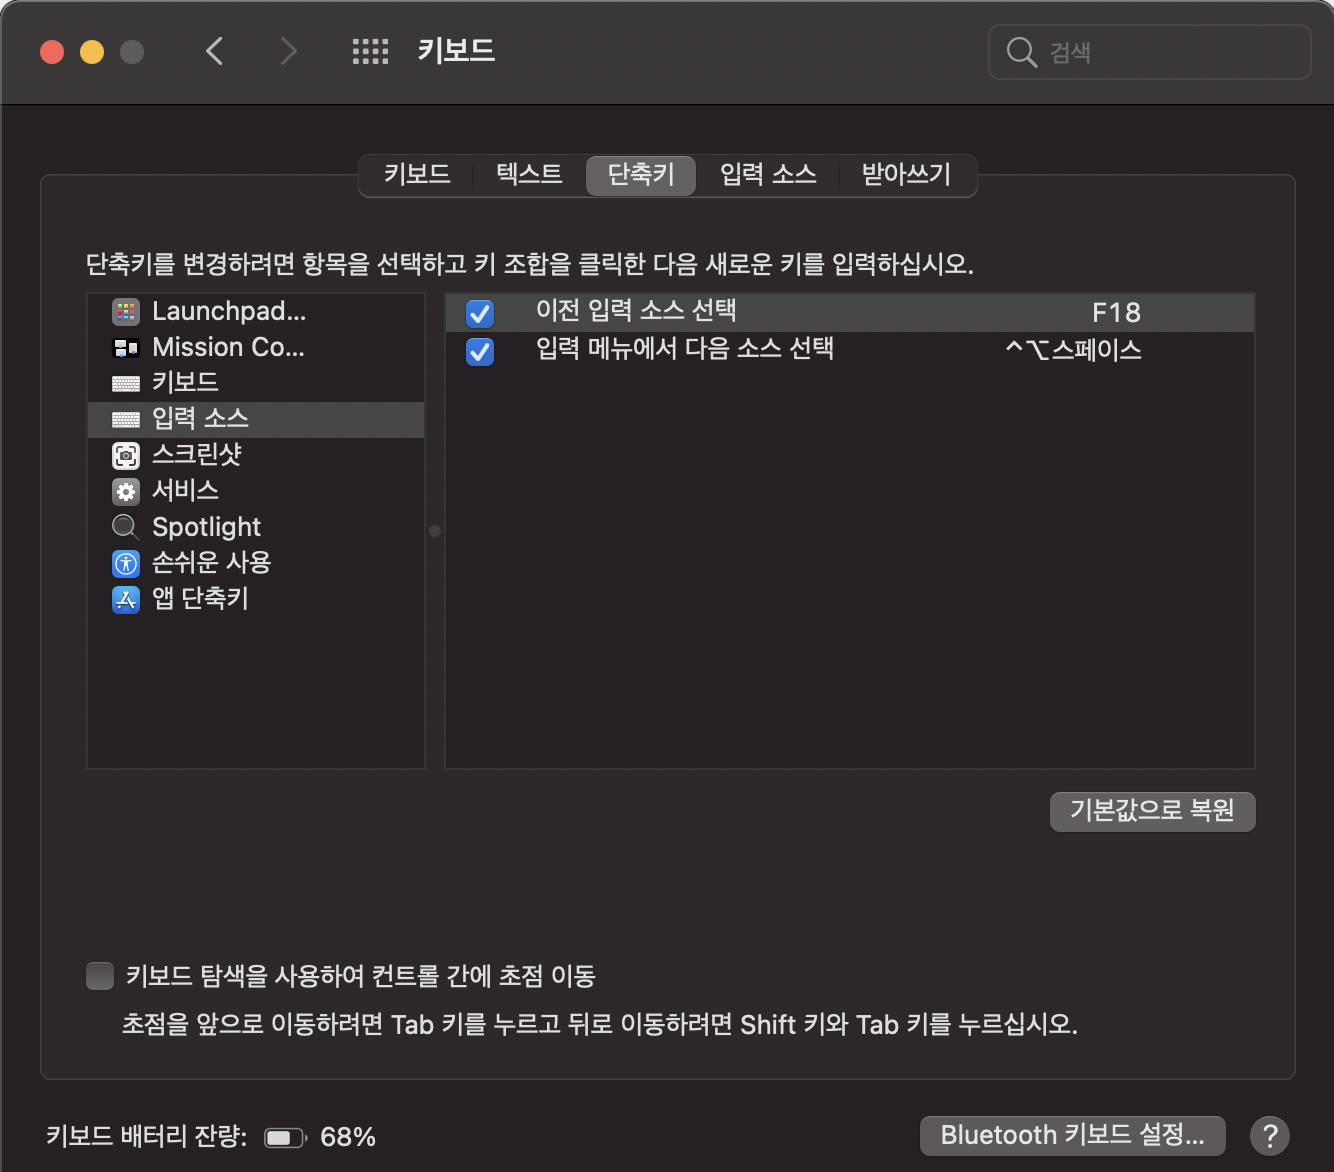Close the keyboard preferences window
The height and width of the screenshot is (1172, 1334).
52,52
